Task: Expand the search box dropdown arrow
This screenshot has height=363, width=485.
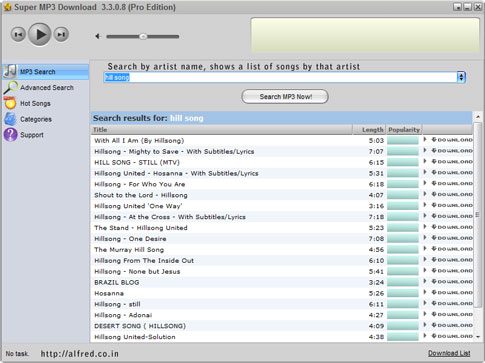Action: pos(461,77)
